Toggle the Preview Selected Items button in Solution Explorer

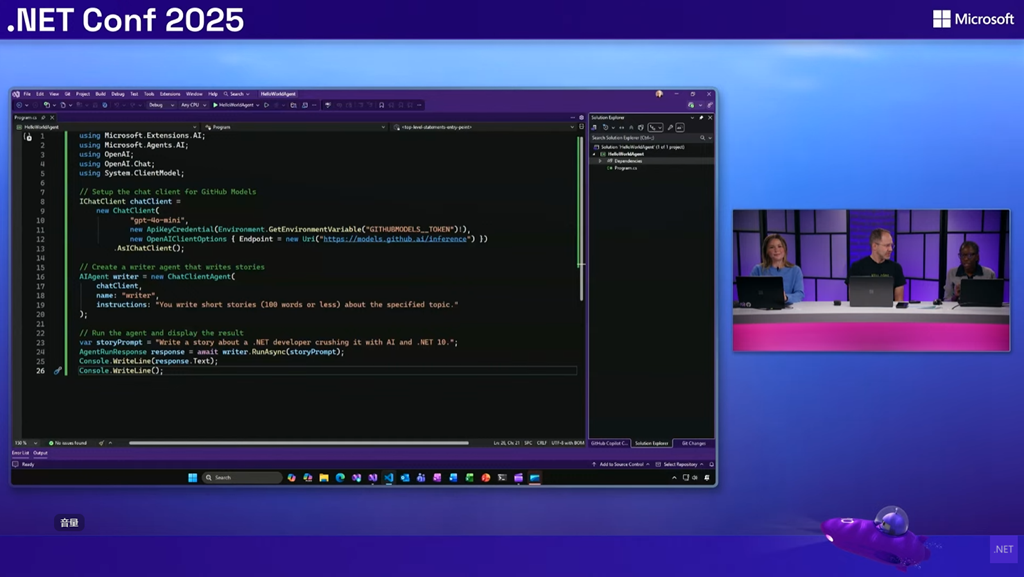680,128
